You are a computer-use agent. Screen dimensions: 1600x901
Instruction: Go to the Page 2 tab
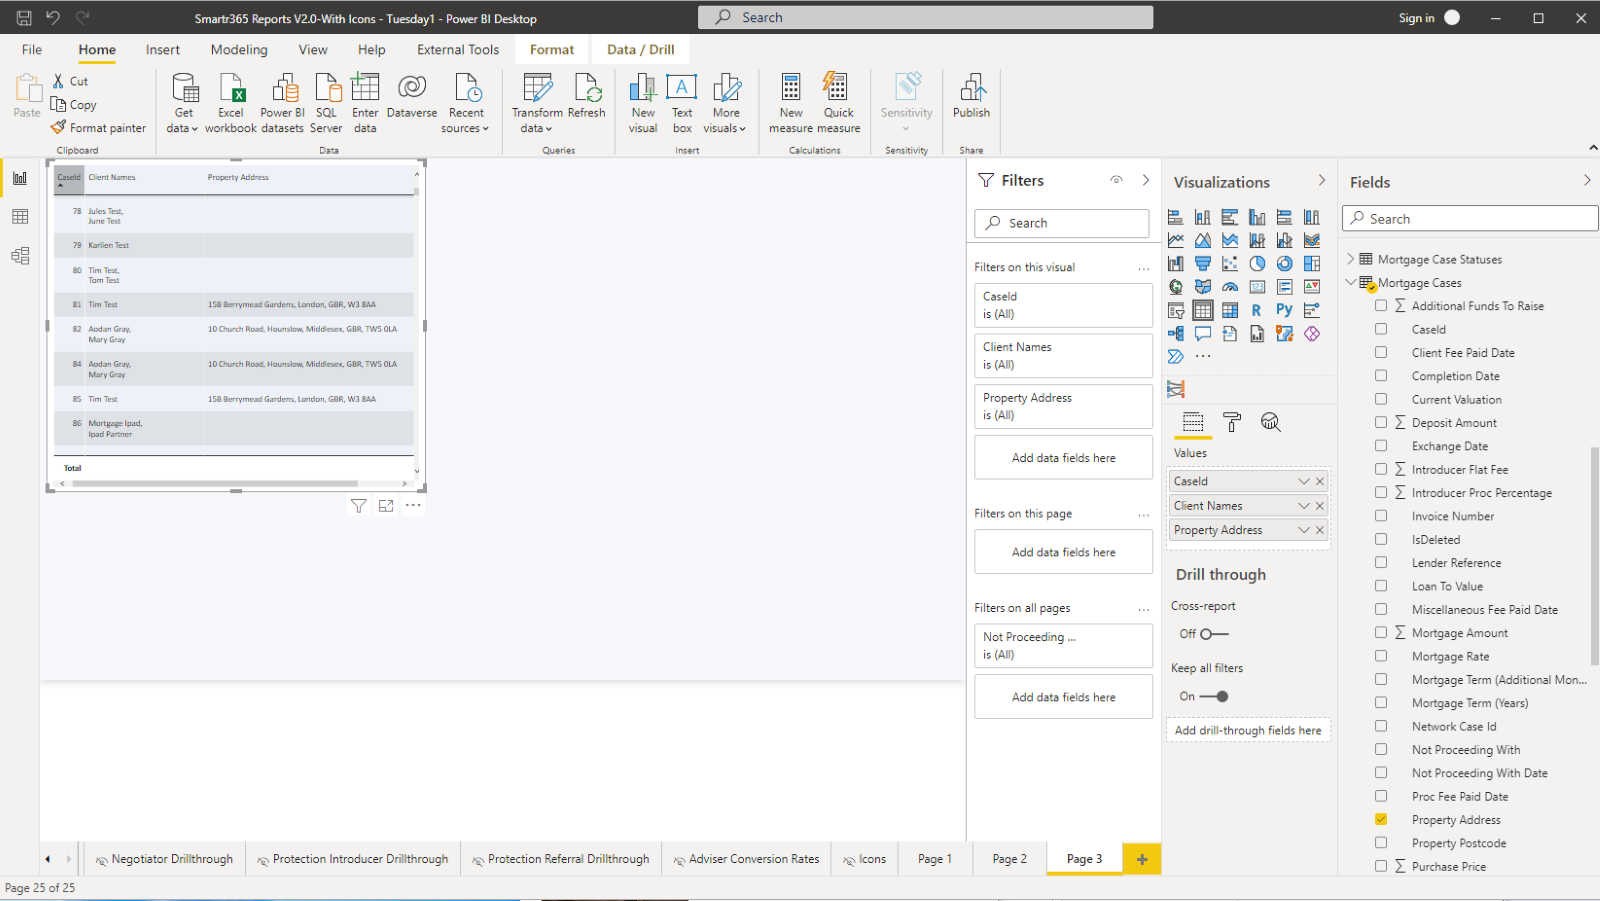[x=1009, y=859]
